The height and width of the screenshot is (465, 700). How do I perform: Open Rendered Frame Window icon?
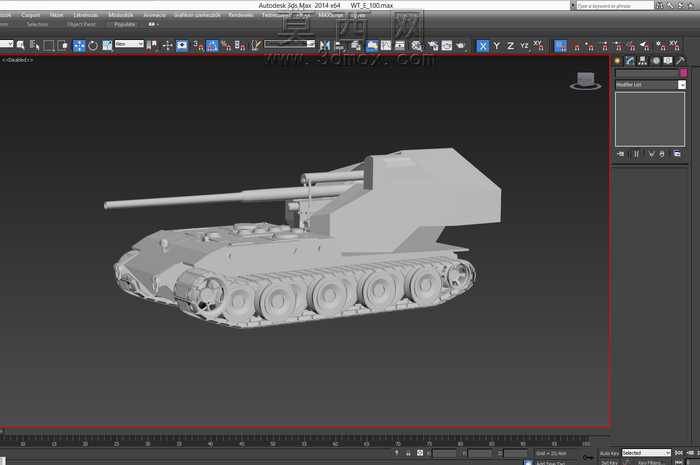click(446, 46)
